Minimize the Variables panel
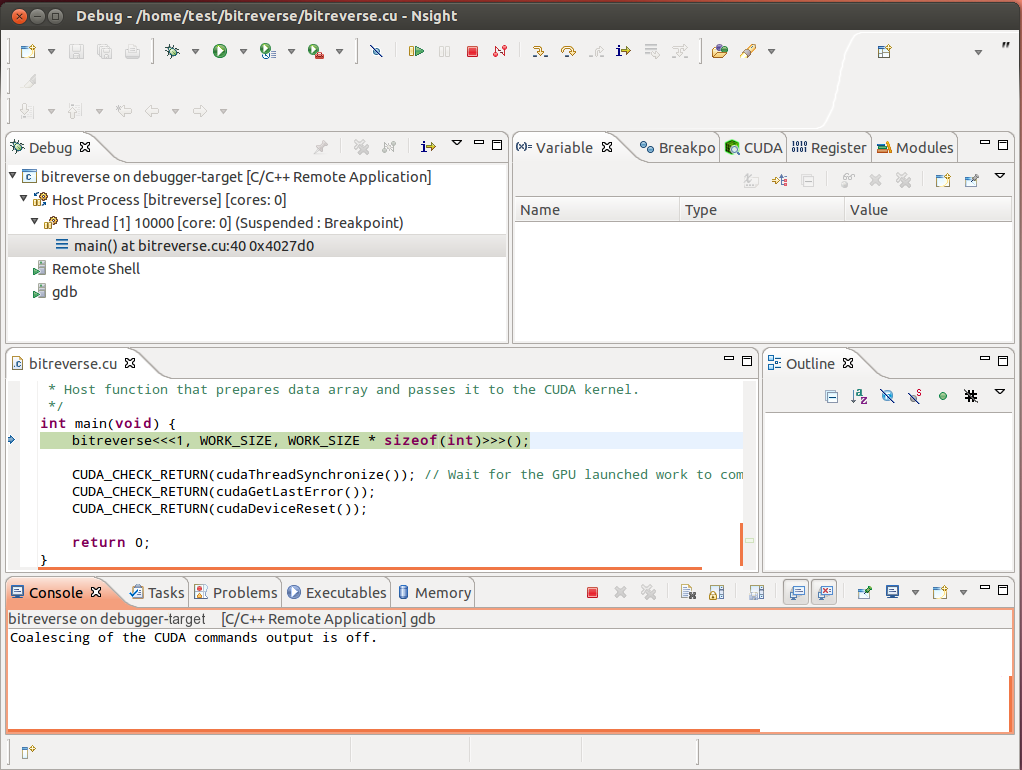This screenshot has height=770, width=1022. 984,141
